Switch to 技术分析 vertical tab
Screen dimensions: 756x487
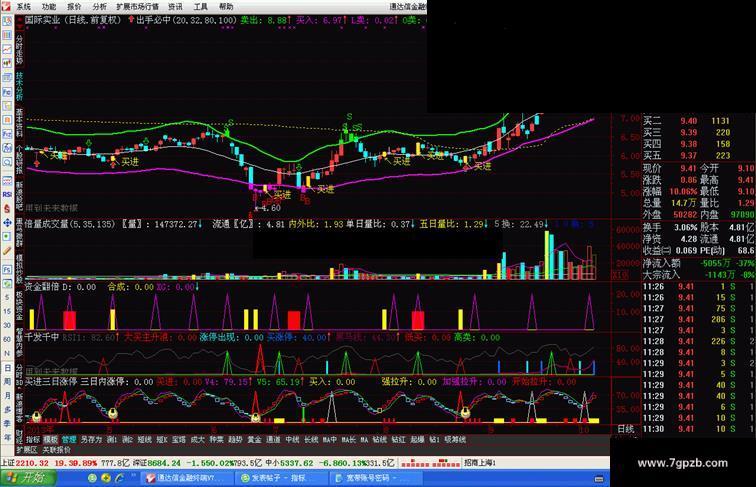(x=19, y=86)
